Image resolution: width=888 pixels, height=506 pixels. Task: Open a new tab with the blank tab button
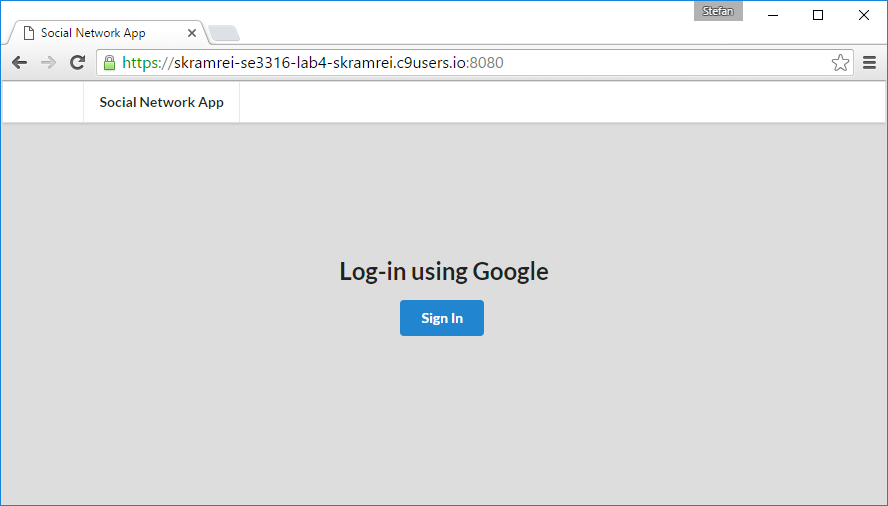pyautogui.click(x=224, y=33)
